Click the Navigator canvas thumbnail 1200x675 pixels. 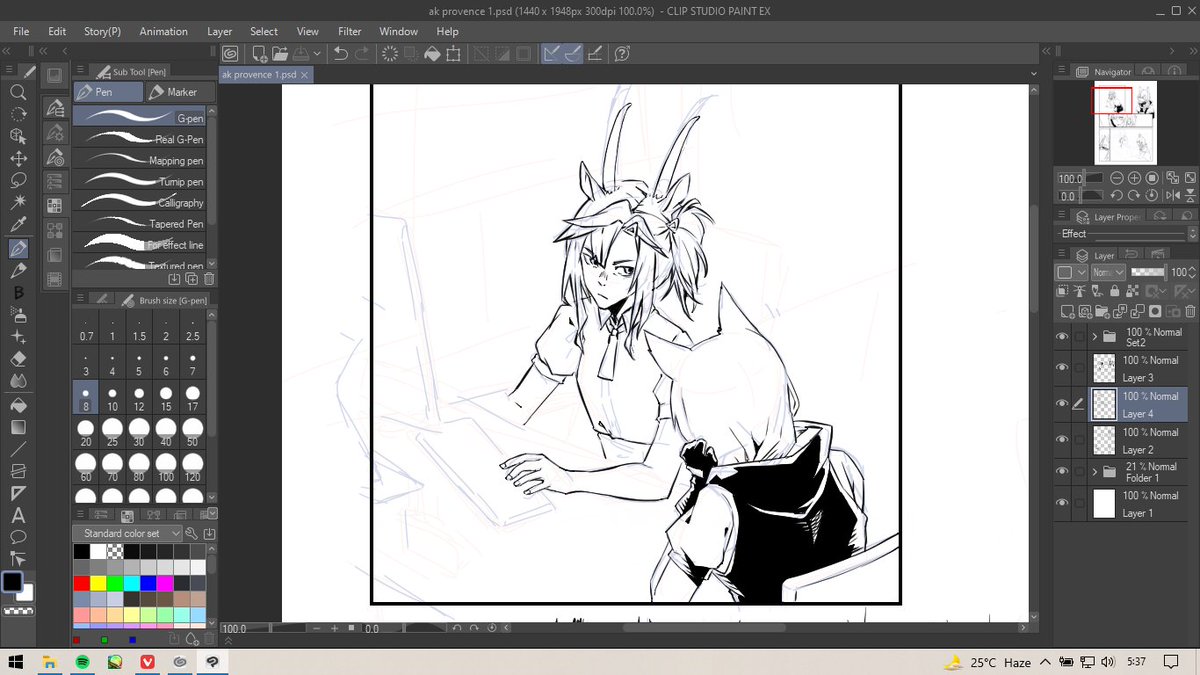click(1126, 123)
